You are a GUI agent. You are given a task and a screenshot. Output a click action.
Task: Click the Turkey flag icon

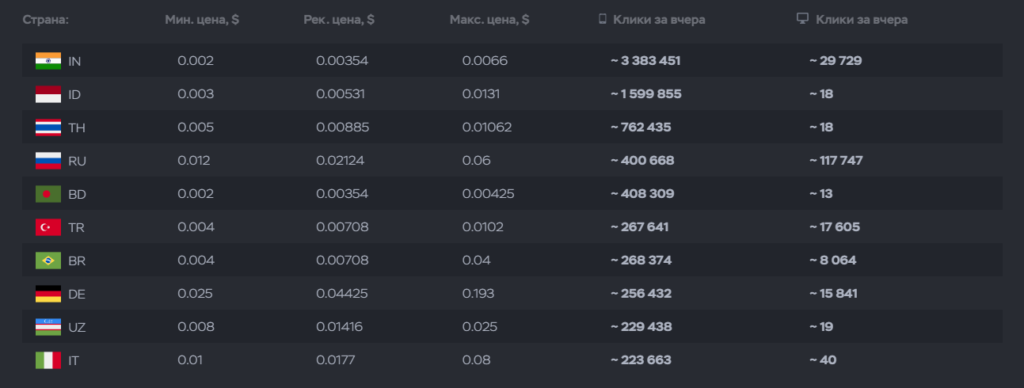tap(48, 227)
